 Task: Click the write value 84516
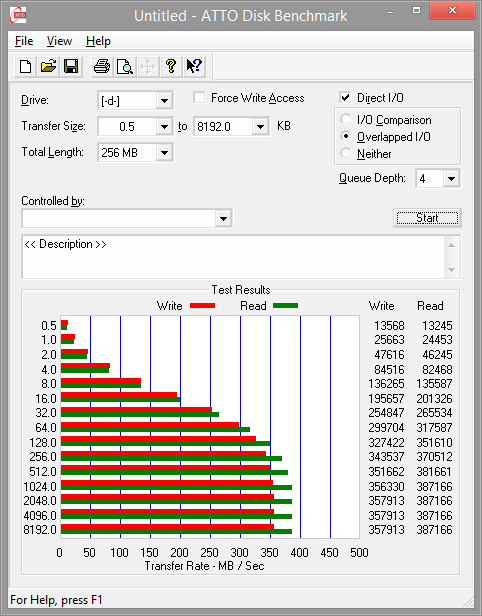coord(389,370)
